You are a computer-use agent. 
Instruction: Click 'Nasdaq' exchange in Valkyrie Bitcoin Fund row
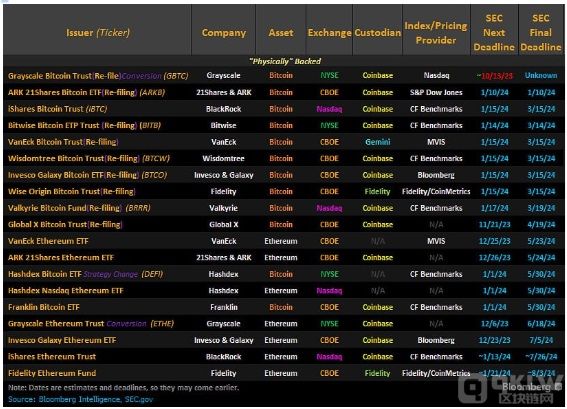click(329, 208)
